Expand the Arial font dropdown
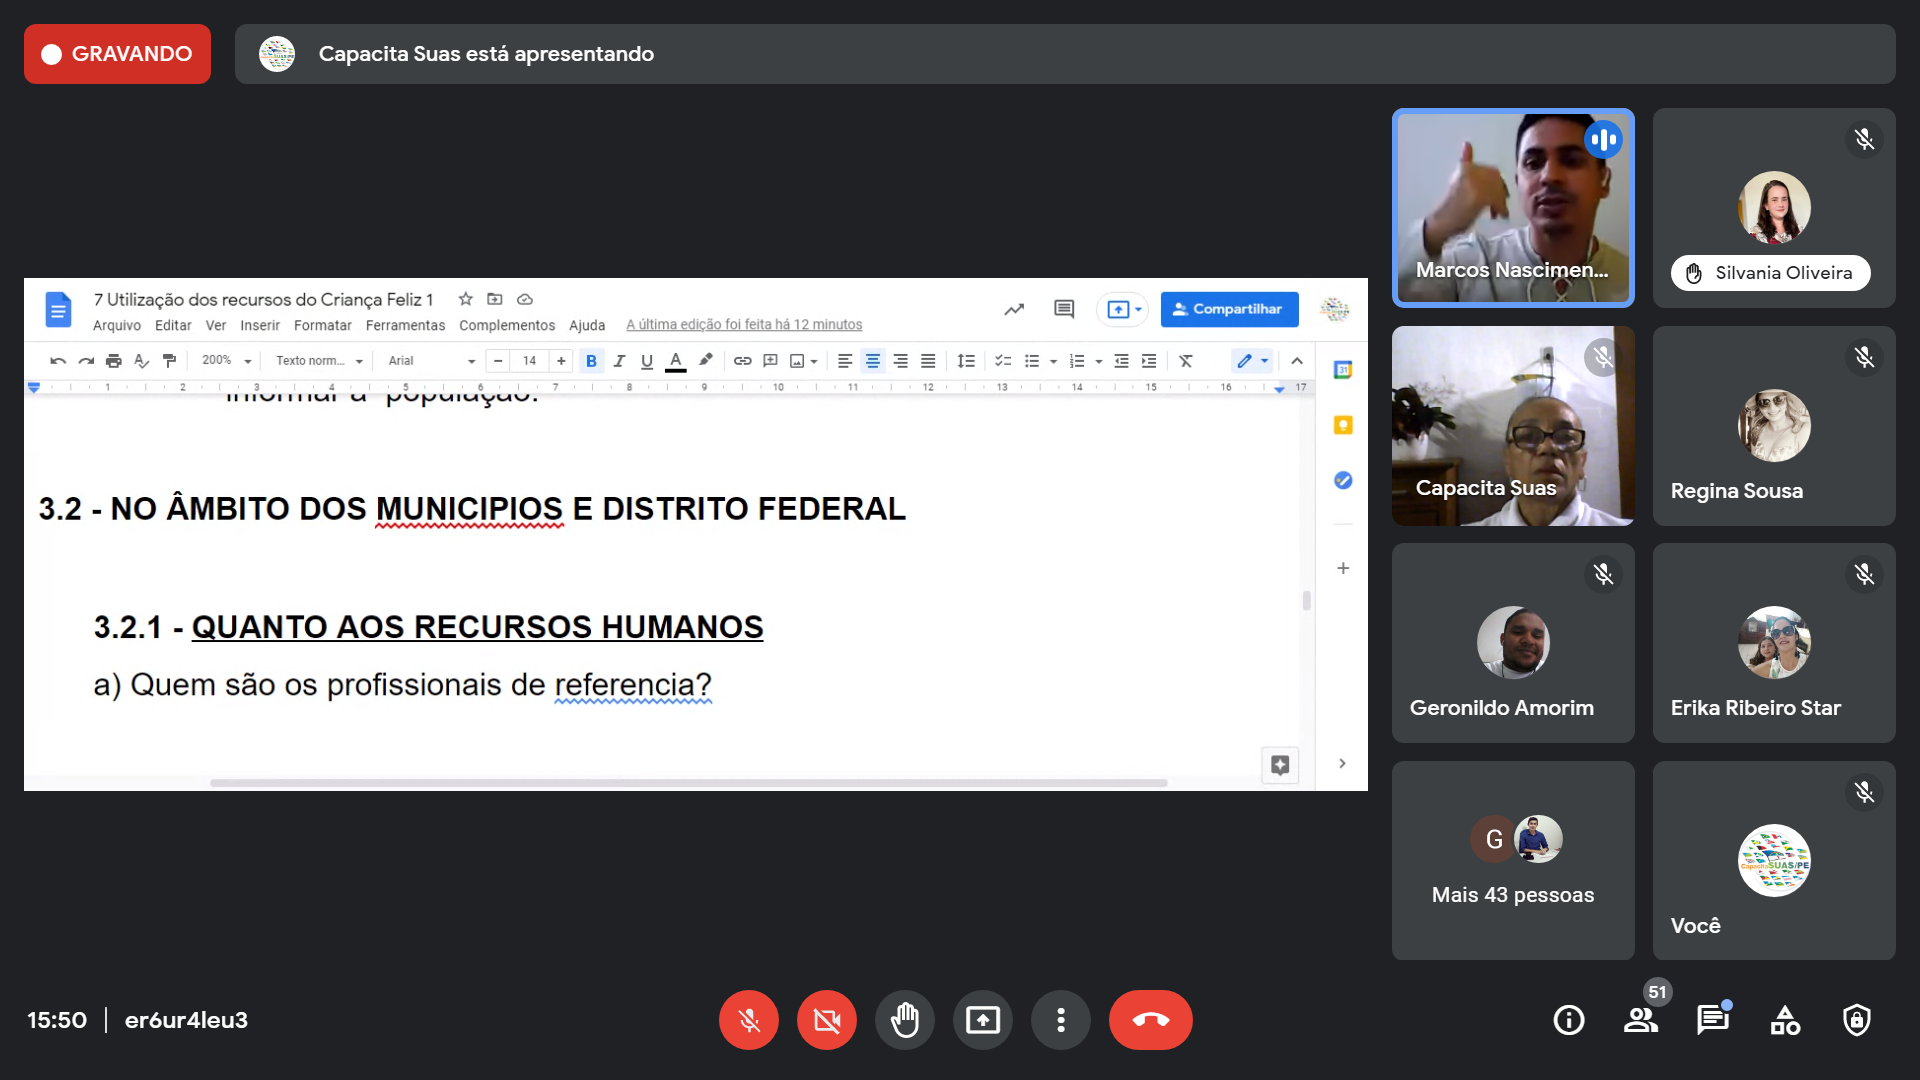Viewport: 1920px width, 1080px height. (x=431, y=361)
